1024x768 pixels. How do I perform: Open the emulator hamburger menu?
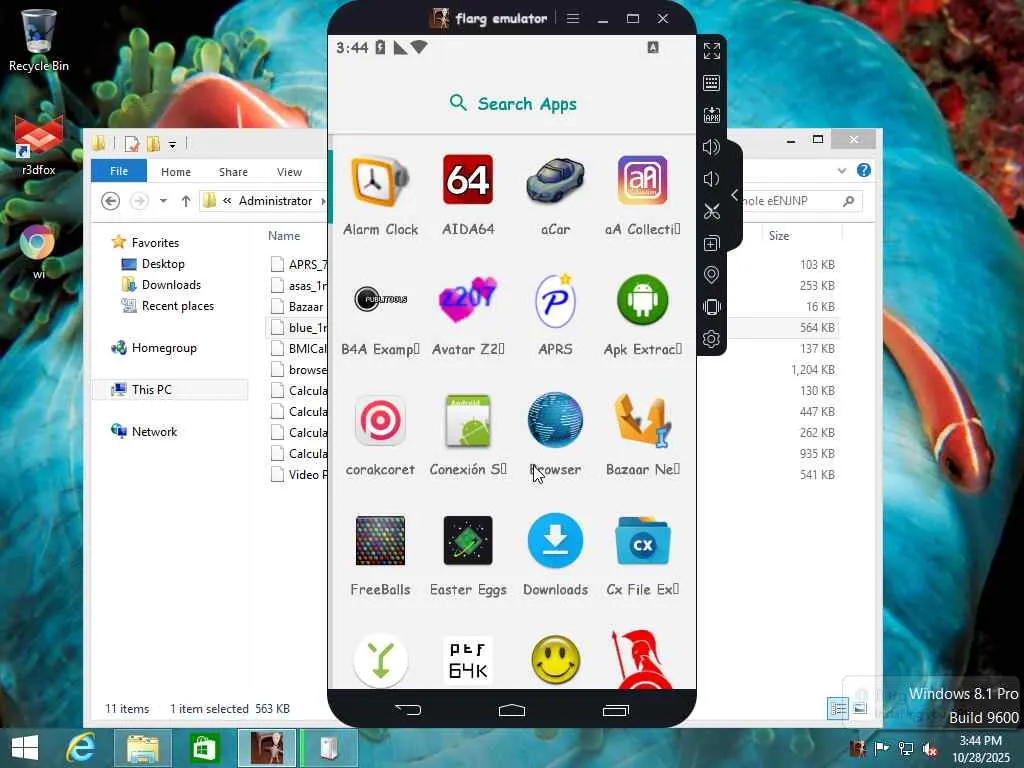click(573, 18)
